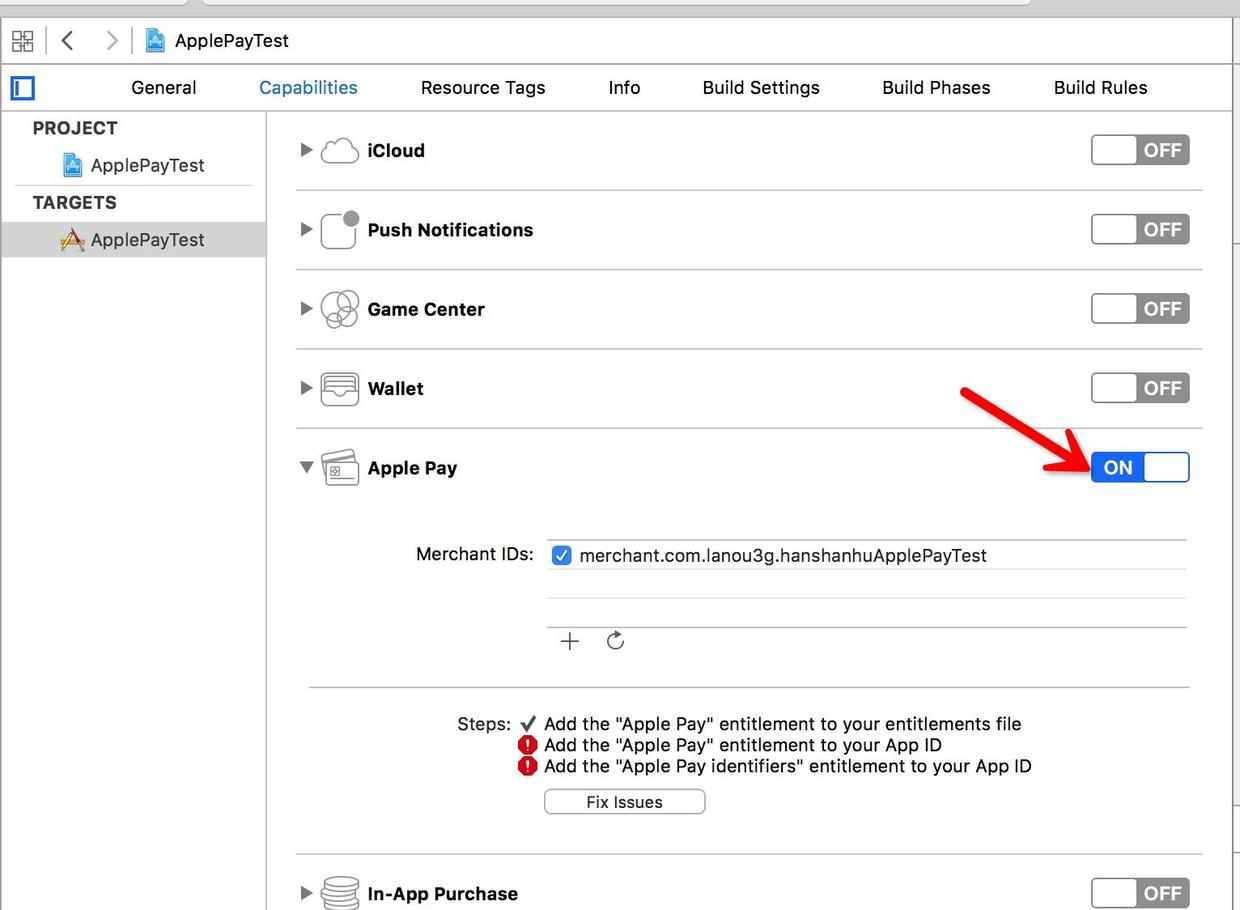Click the Fix Issues button
1240x910 pixels.
click(x=625, y=802)
